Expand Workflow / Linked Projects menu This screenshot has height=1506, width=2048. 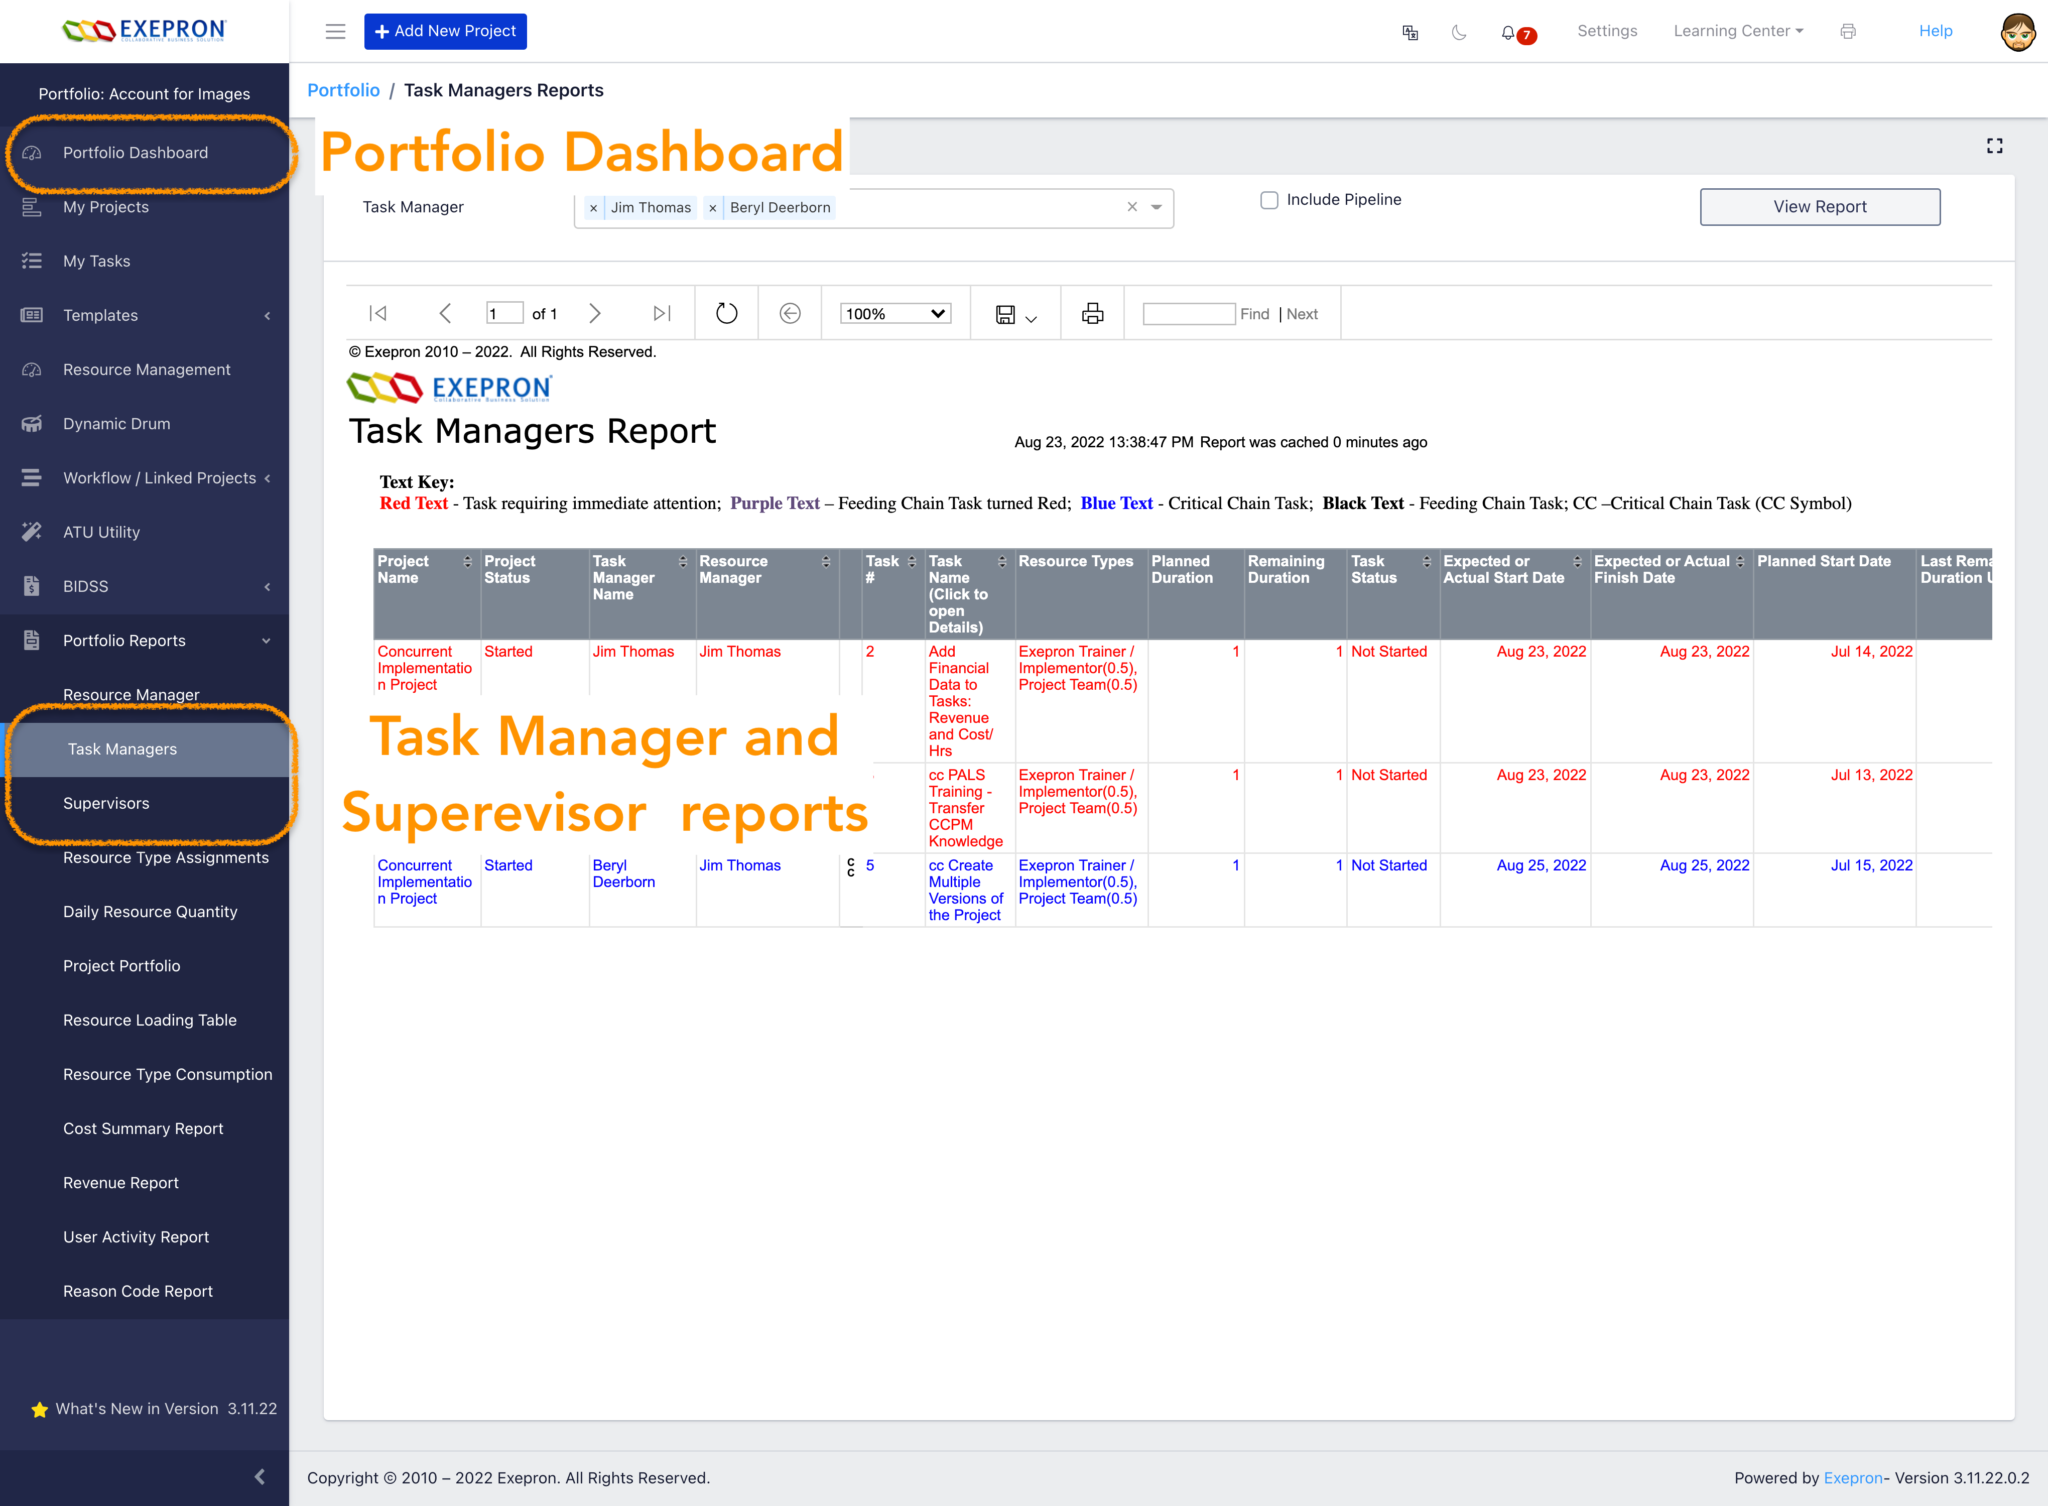point(145,478)
